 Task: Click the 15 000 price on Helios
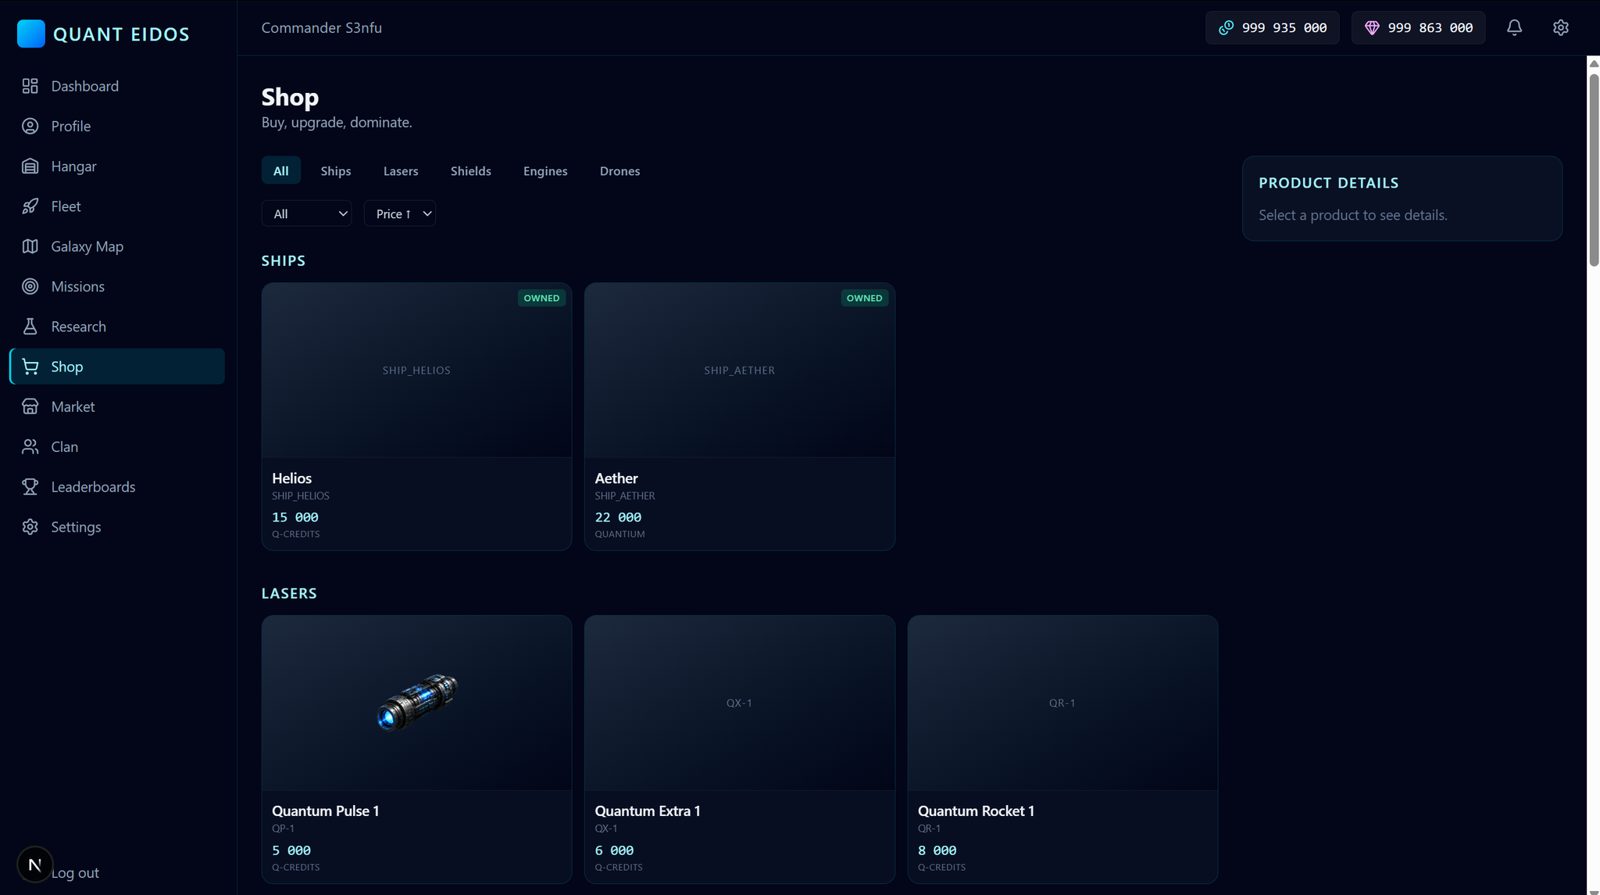pyautogui.click(x=295, y=517)
